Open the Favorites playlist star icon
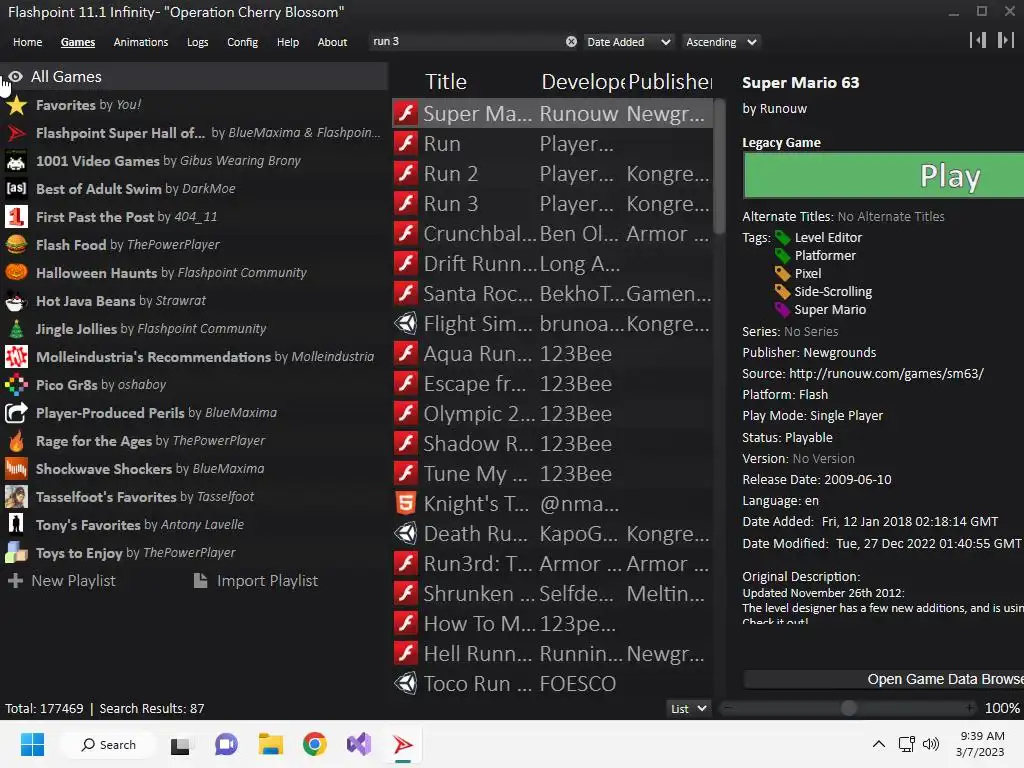Screen dimensions: 1024x768 (16, 105)
